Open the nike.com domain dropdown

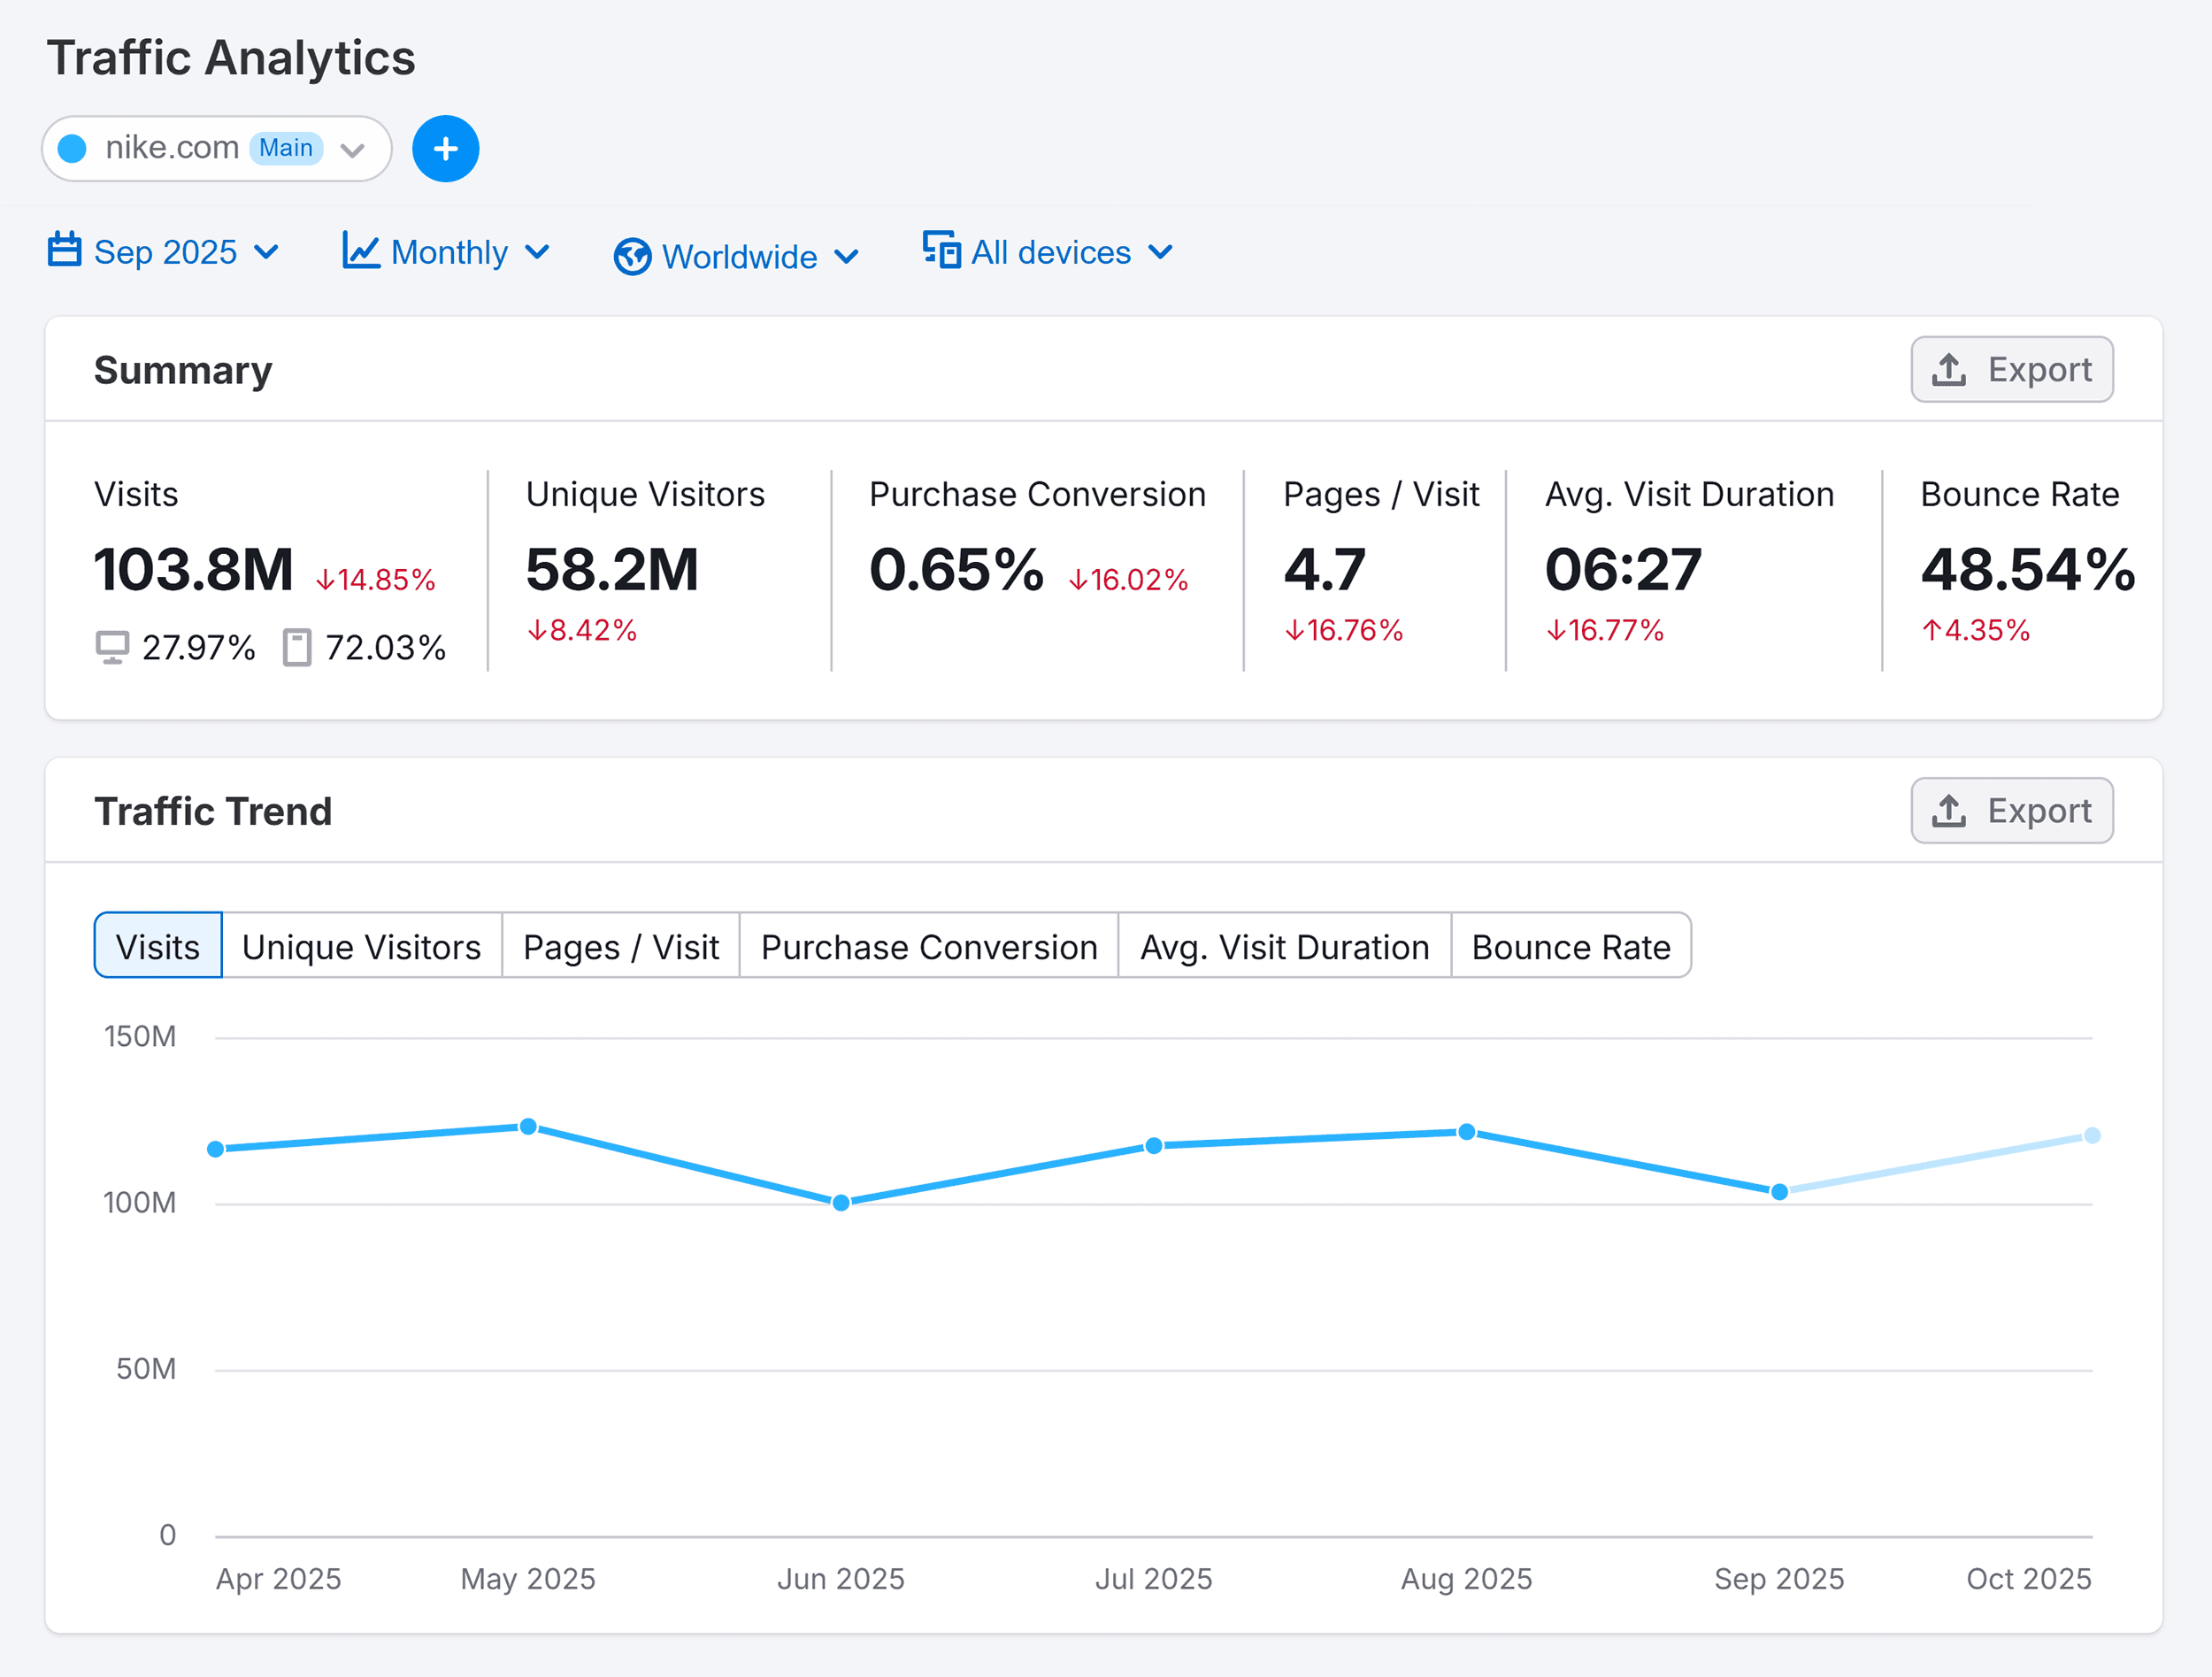click(x=352, y=148)
